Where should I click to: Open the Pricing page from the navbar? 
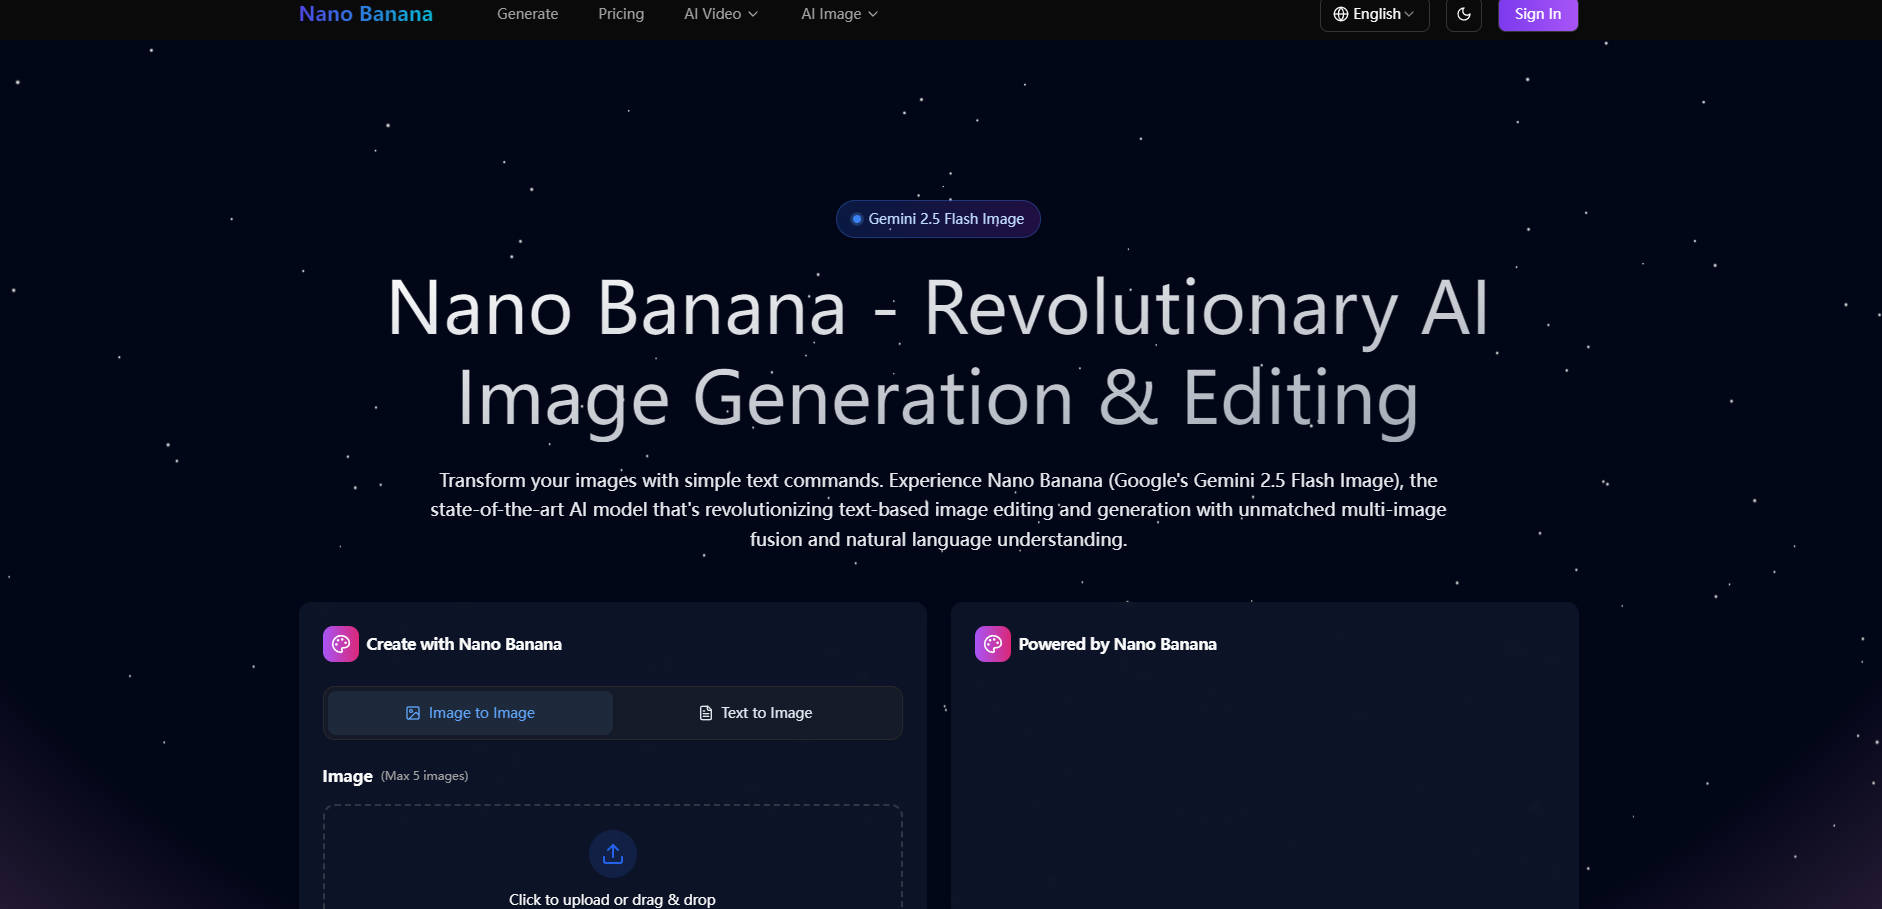point(621,13)
